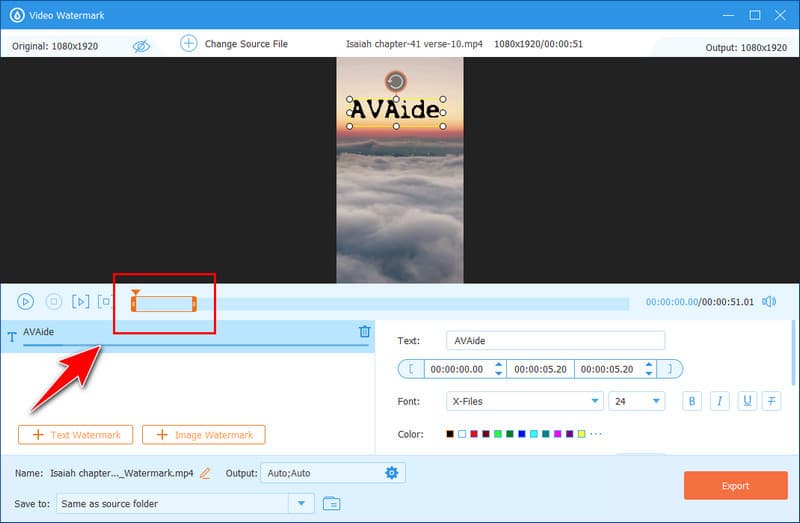Open output settings with the gear icon

coord(391,473)
